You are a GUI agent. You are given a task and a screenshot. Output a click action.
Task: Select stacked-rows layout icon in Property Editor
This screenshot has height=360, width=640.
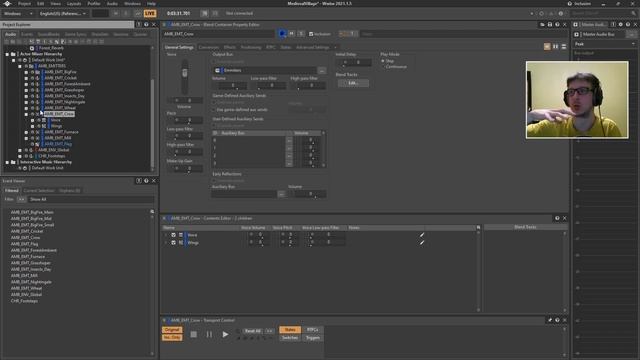tap(564, 47)
